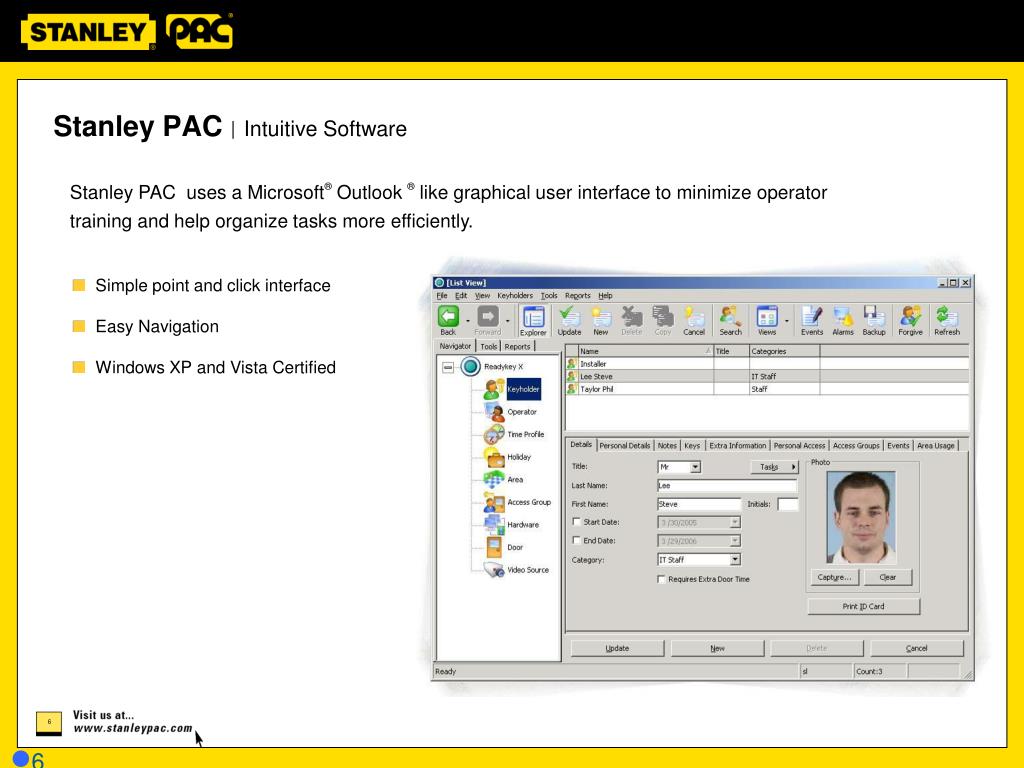Open the File menu
The height and width of the screenshot is (768, 1024).
point(442,296)
